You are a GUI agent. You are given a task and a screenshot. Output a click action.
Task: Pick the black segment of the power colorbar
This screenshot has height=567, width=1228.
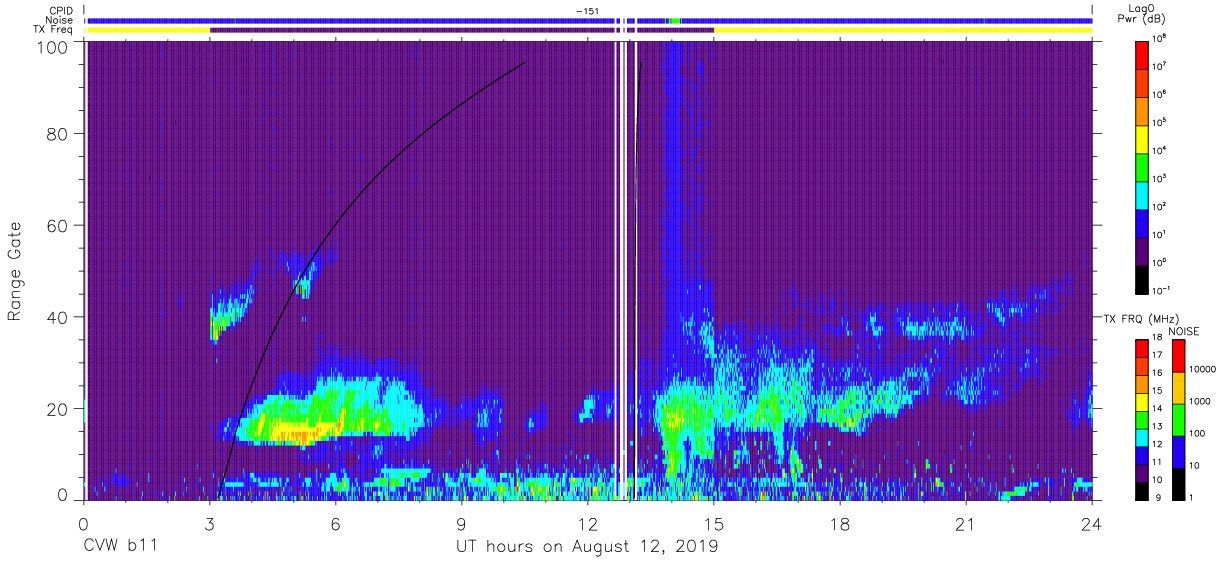1142,279
